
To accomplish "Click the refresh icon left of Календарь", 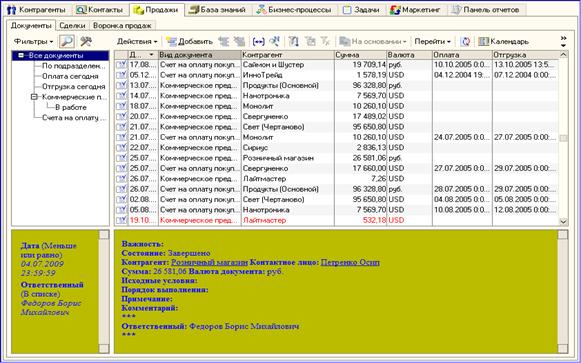I will pyautogui.click(x=466, y=41).
